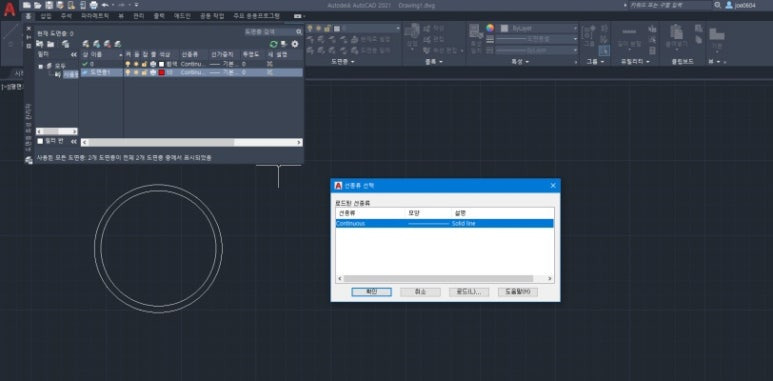The height and width of the screenshot is (381, 773).
Task: Toggle freeze sun icon for layer 0
Action: click(136, 64)
